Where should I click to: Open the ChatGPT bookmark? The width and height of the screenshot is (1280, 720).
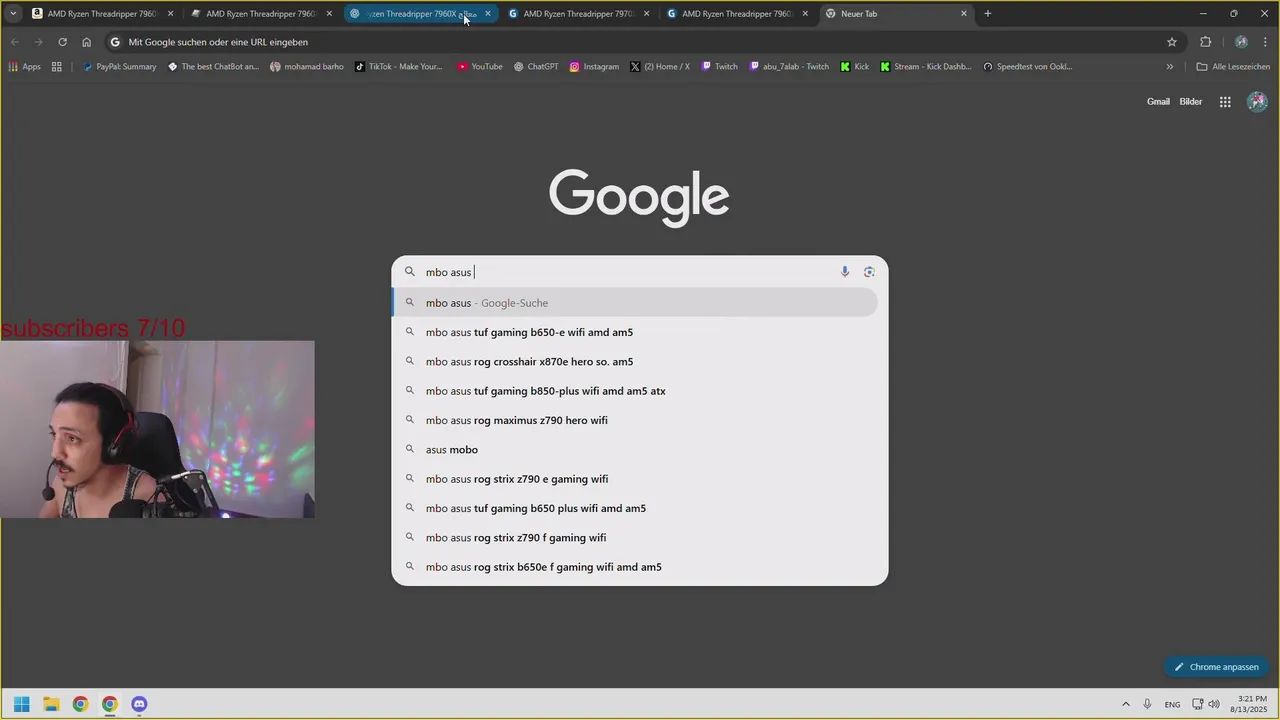click(536, 67)
